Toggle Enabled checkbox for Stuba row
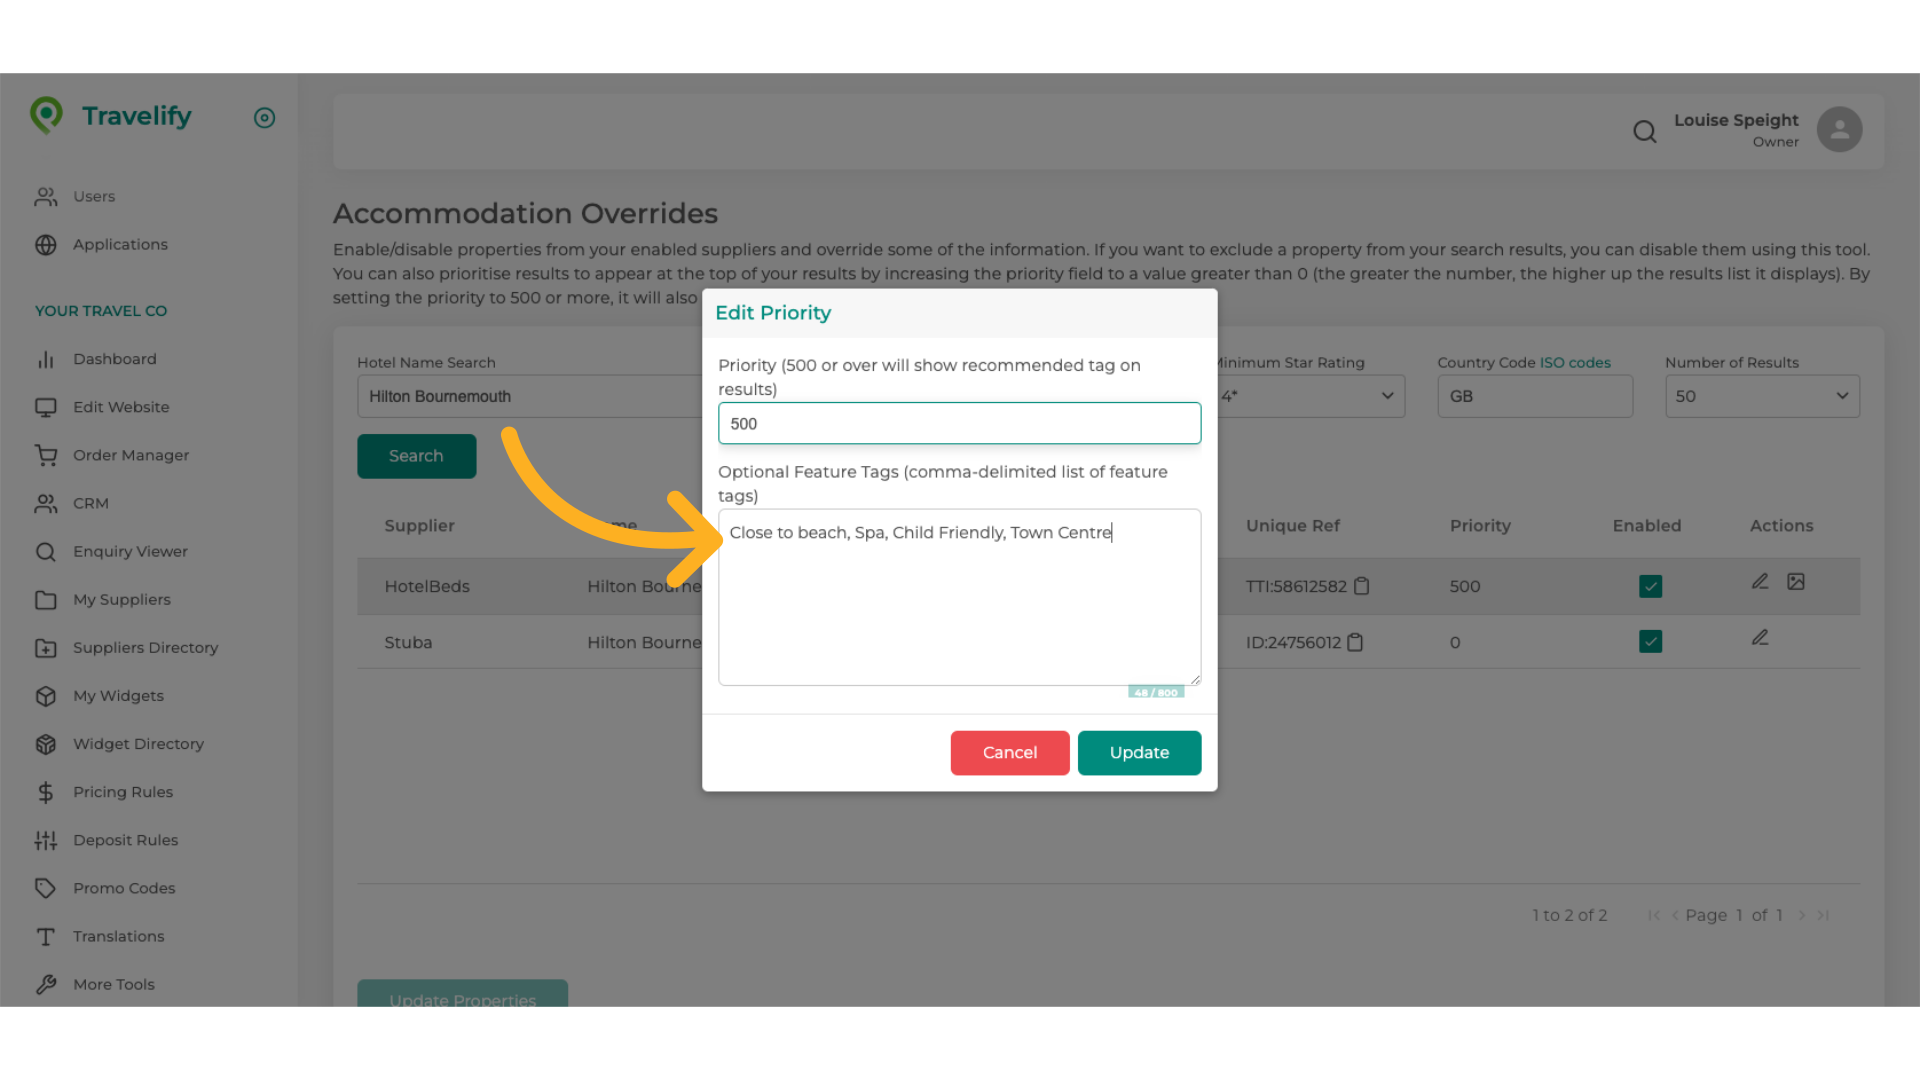Image resolution: width=1920 pixels, height=1080 pixels. point(1650,641)
